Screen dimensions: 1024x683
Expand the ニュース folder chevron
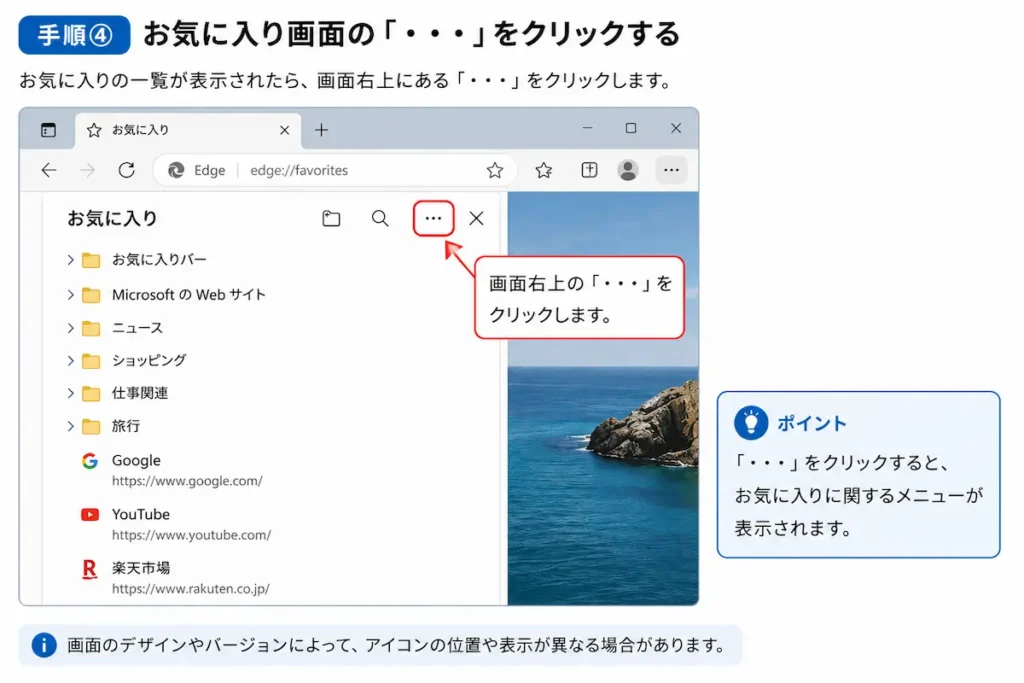pos(71,328)
